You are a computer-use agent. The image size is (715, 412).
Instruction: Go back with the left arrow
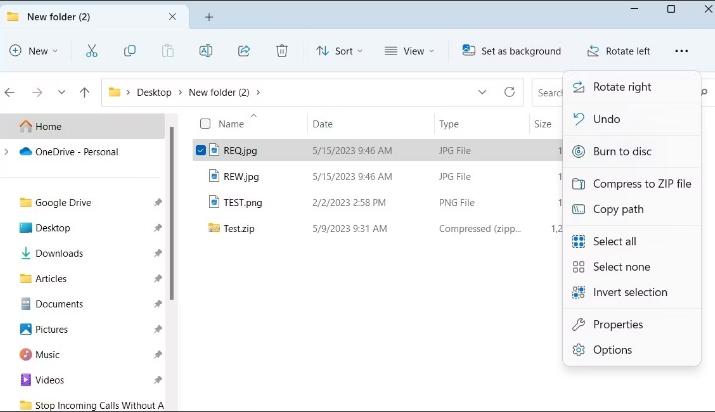coord(10,93)
